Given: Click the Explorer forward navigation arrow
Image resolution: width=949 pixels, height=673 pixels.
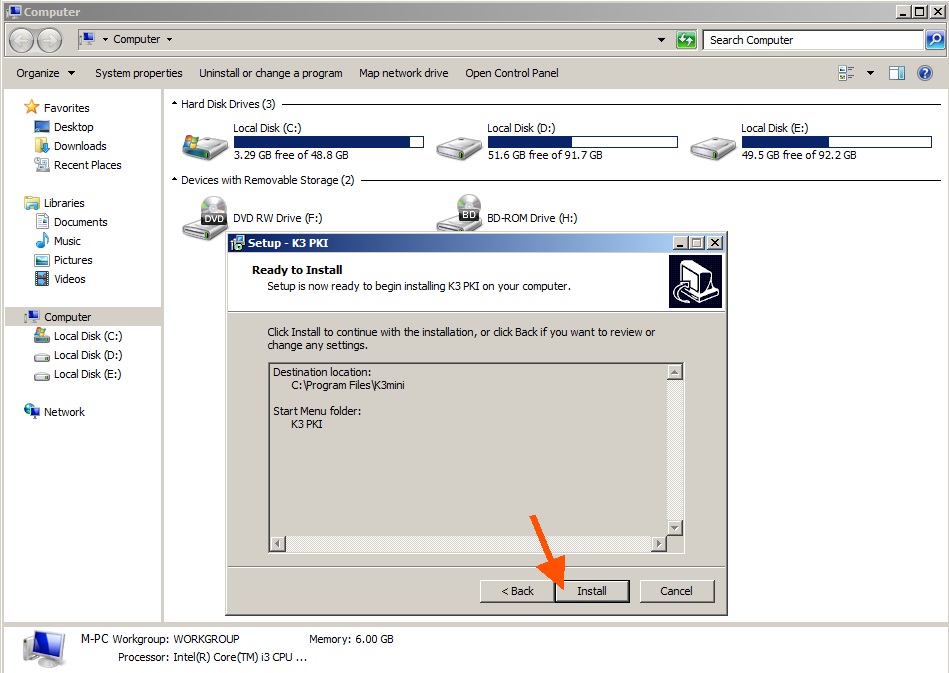Looking at the screenshot, I should click(49, 41).
